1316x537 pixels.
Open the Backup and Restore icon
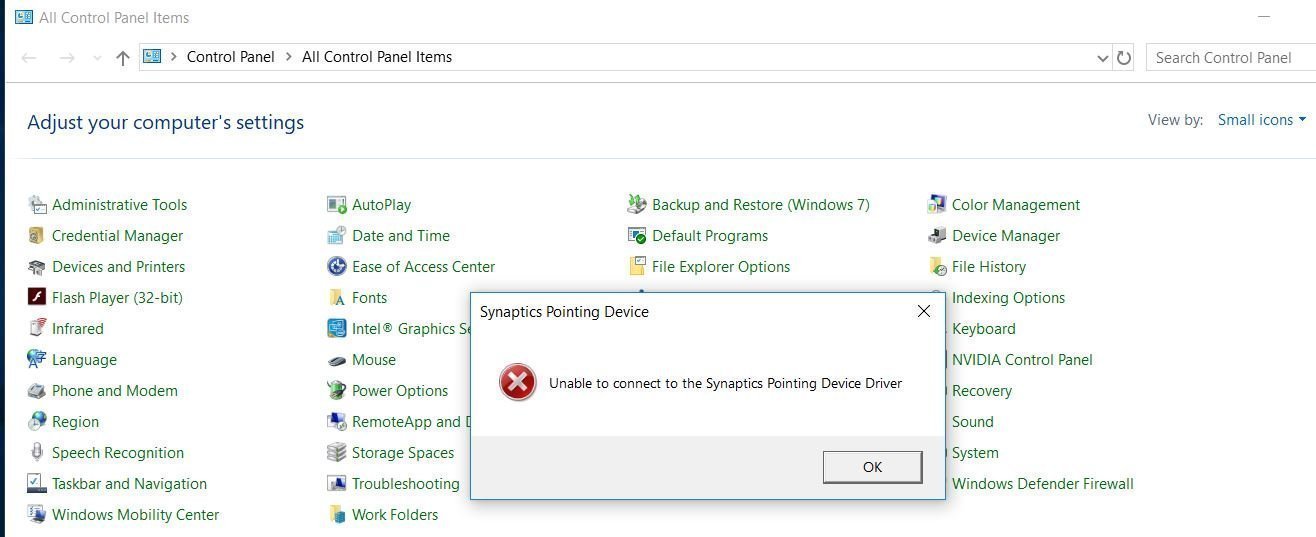pos(637,205)
